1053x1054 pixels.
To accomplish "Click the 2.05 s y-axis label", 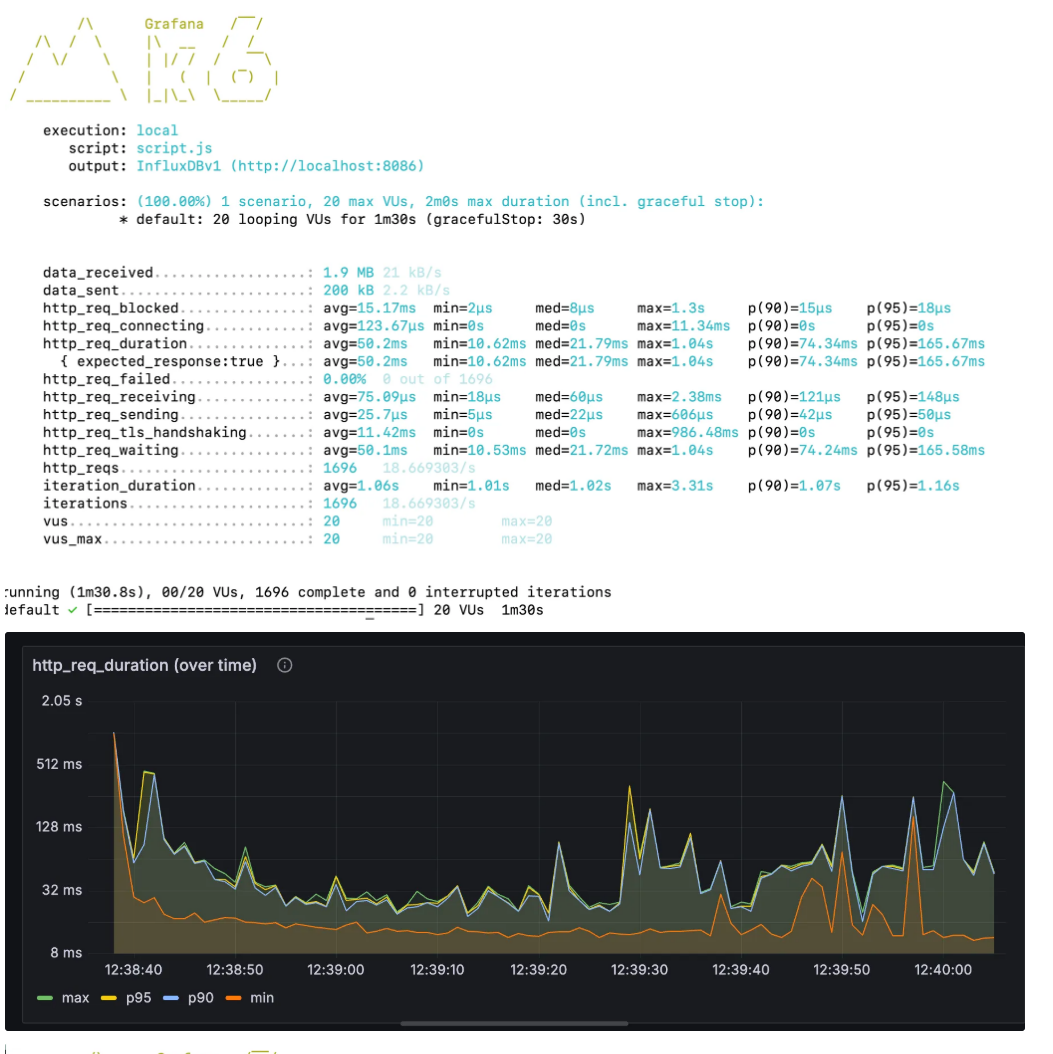I will [x=62, y=700].
